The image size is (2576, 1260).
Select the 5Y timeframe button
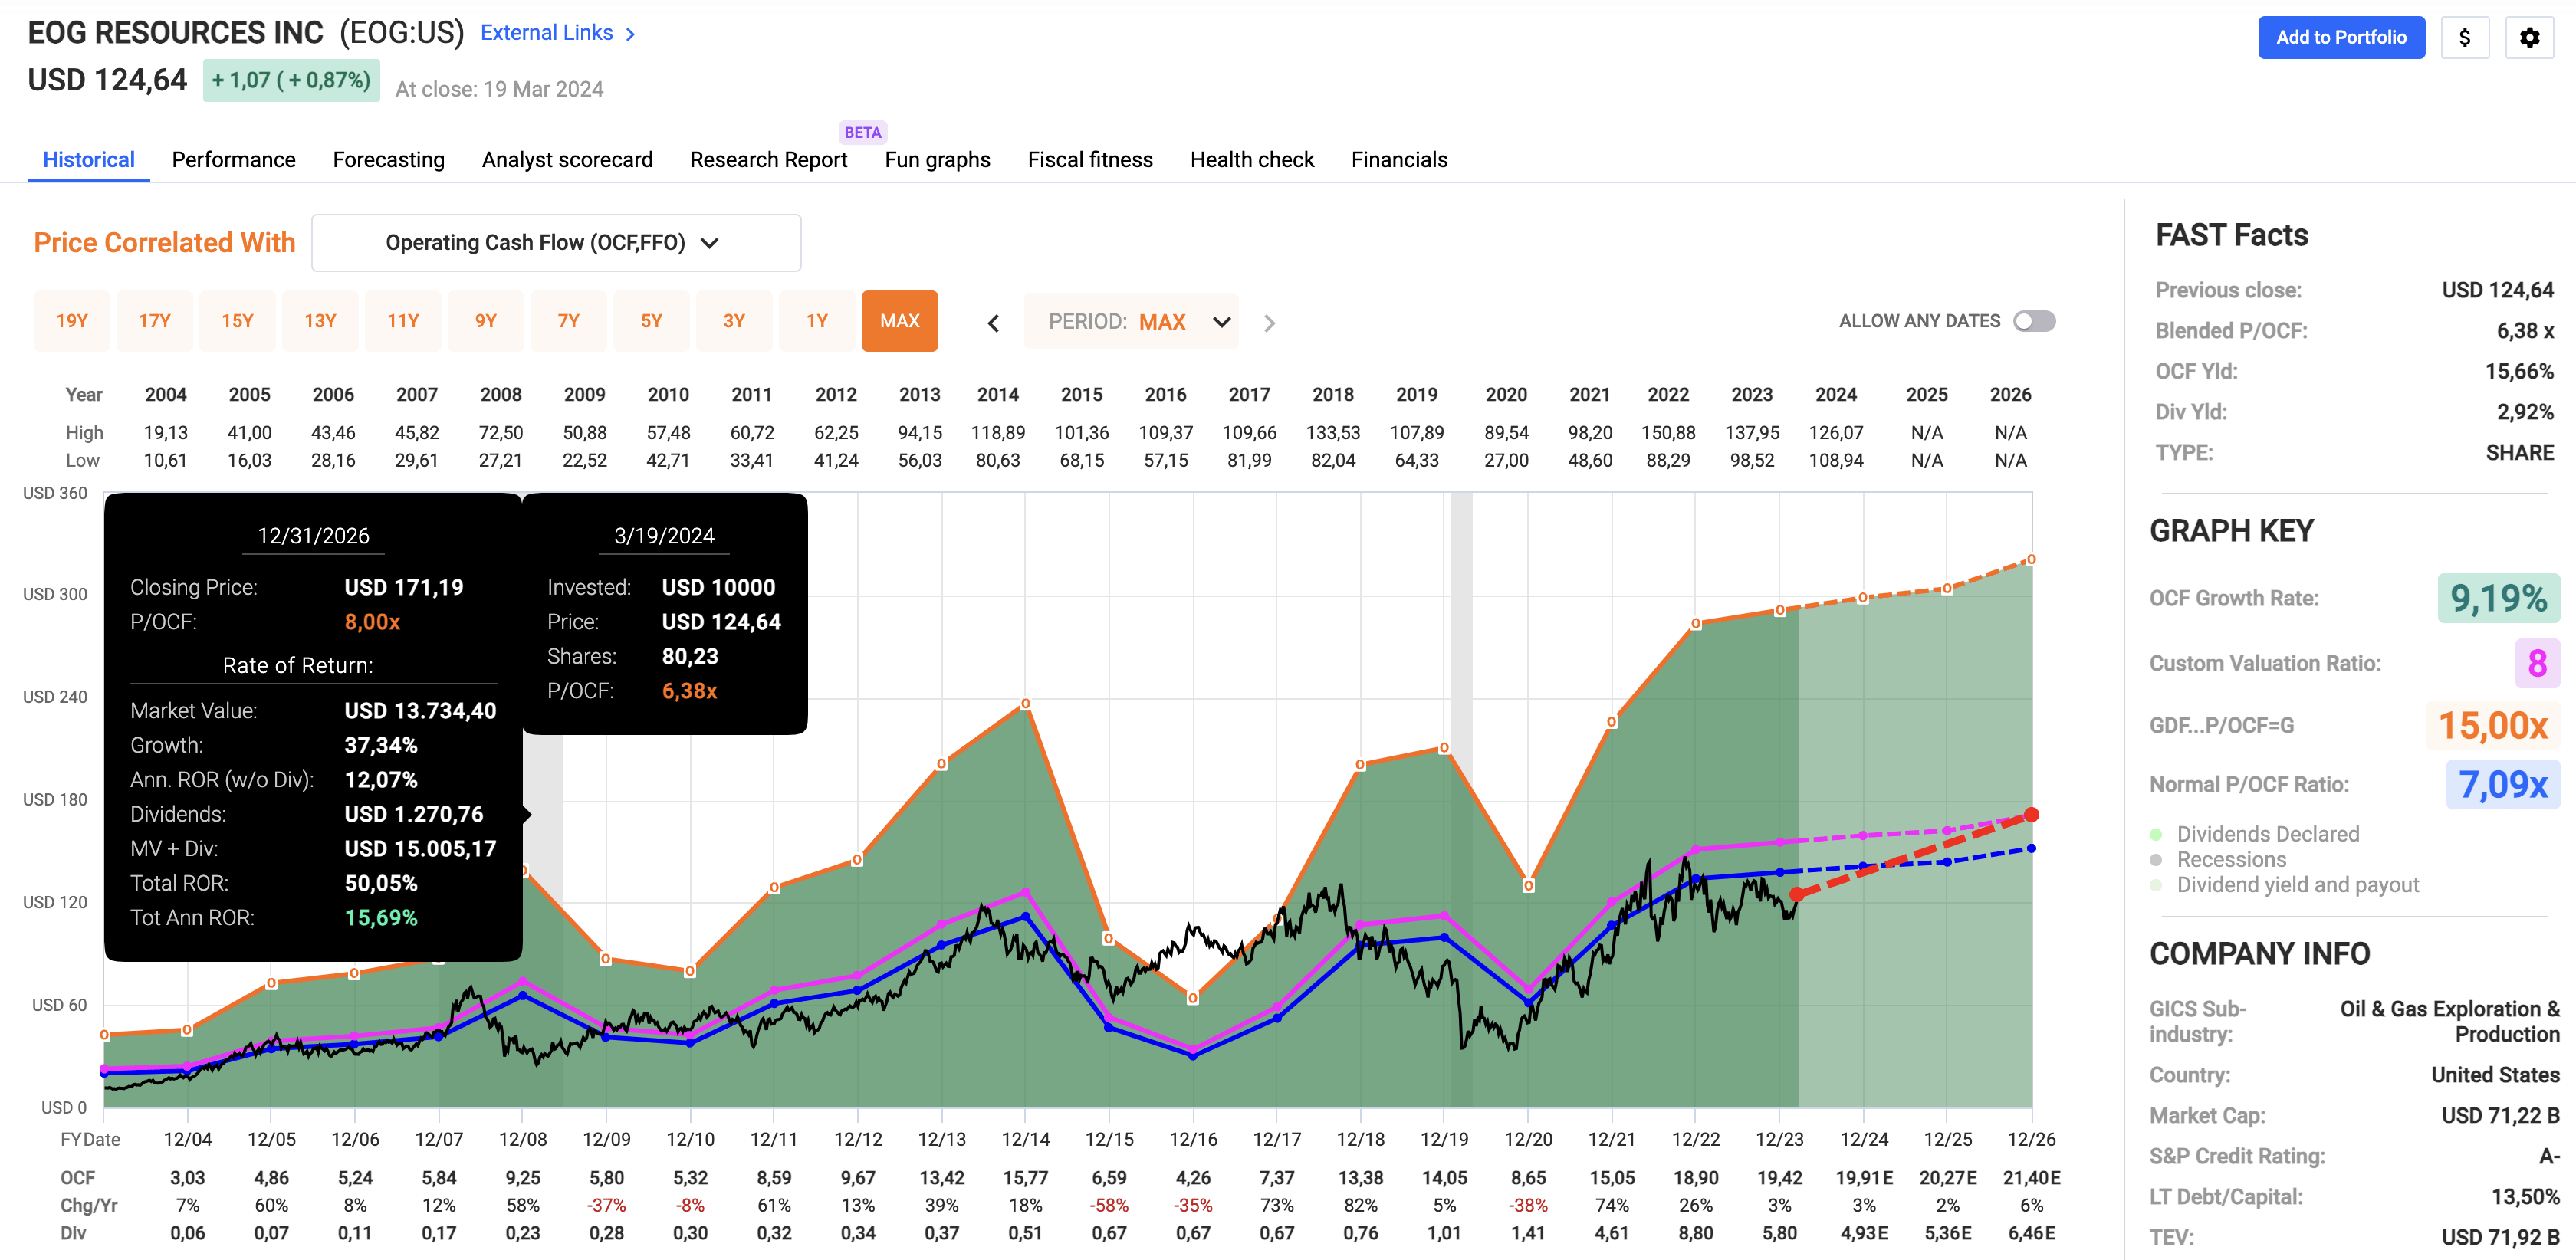pyautogui.click(x=651, y=321)
